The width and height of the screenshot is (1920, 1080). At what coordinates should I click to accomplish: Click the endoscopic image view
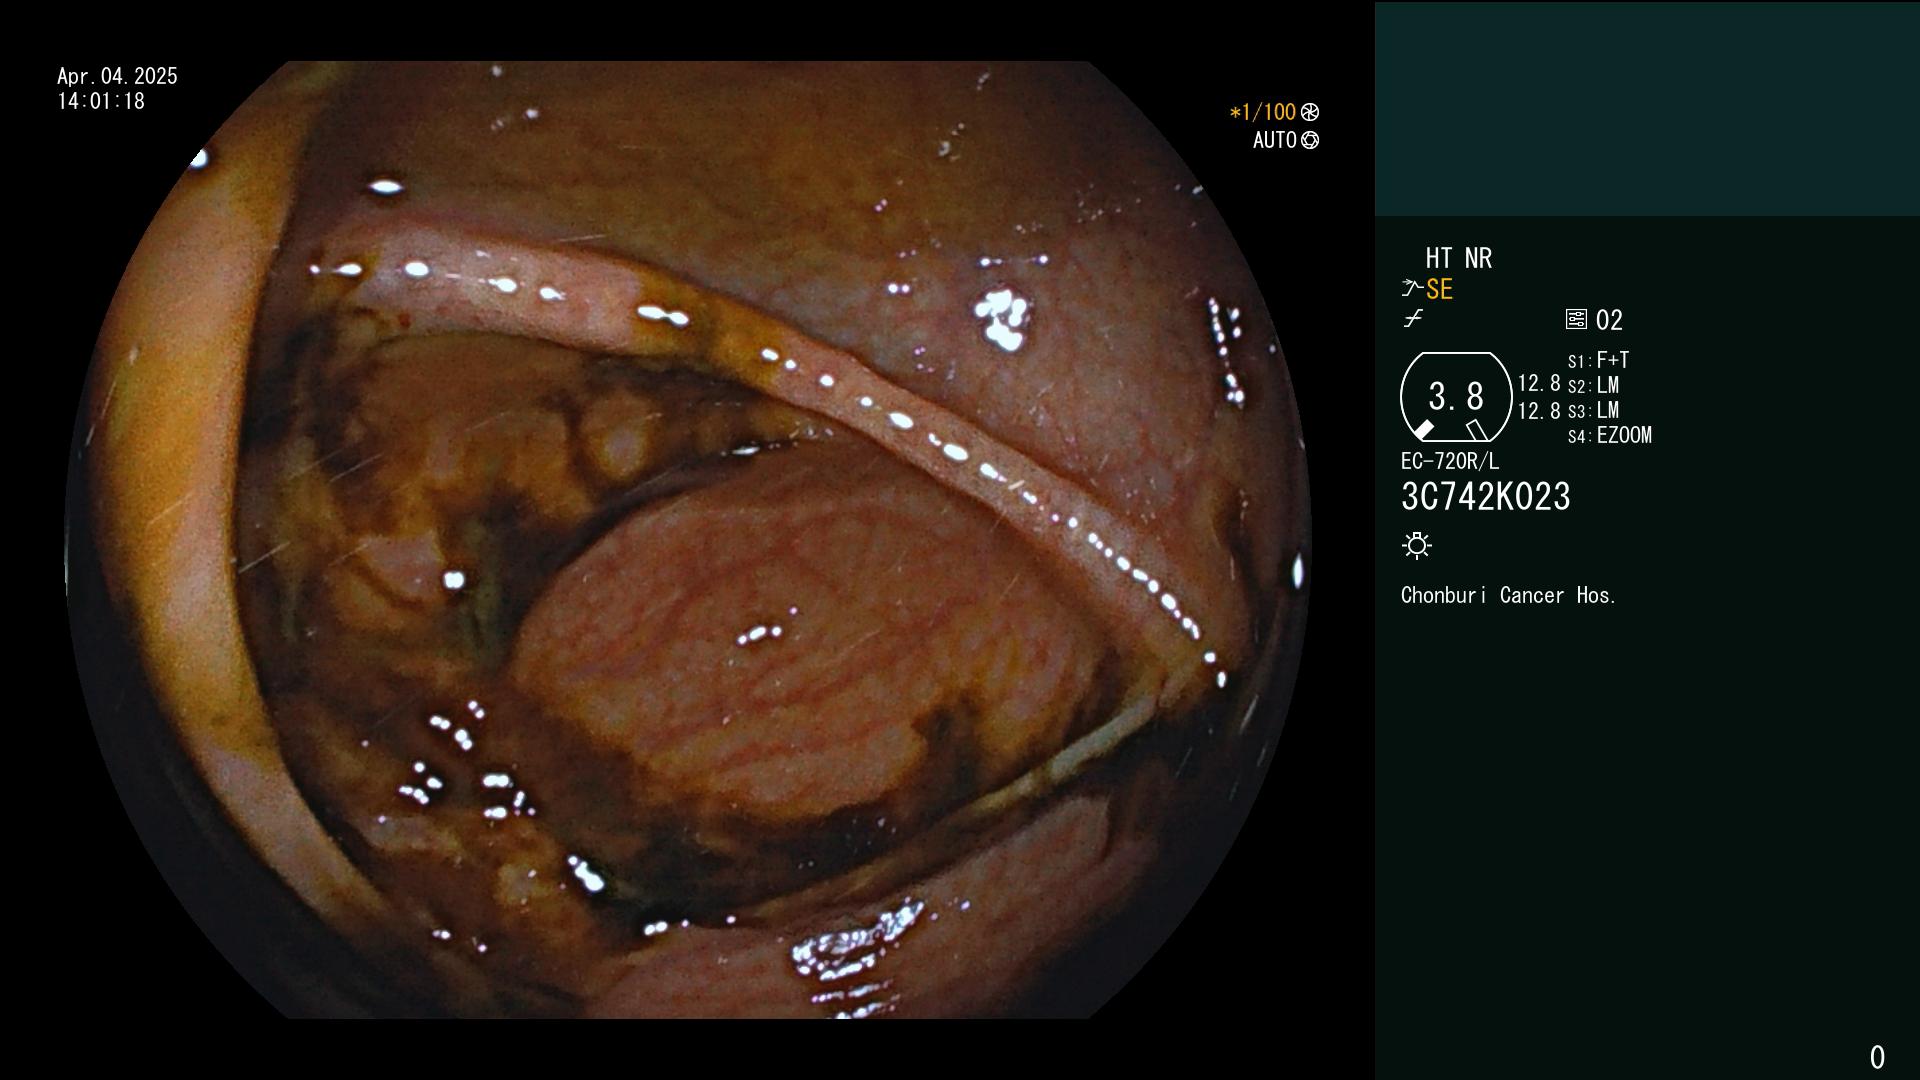click(x=688, y=540)
